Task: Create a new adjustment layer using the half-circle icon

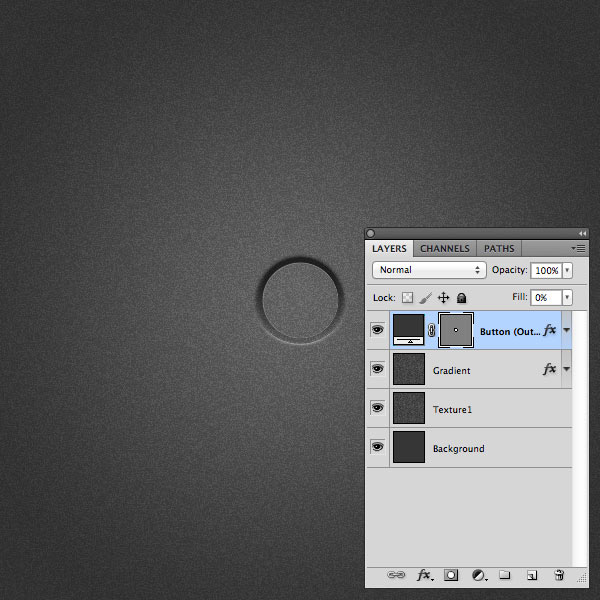Action: click(x=479, y=575)
